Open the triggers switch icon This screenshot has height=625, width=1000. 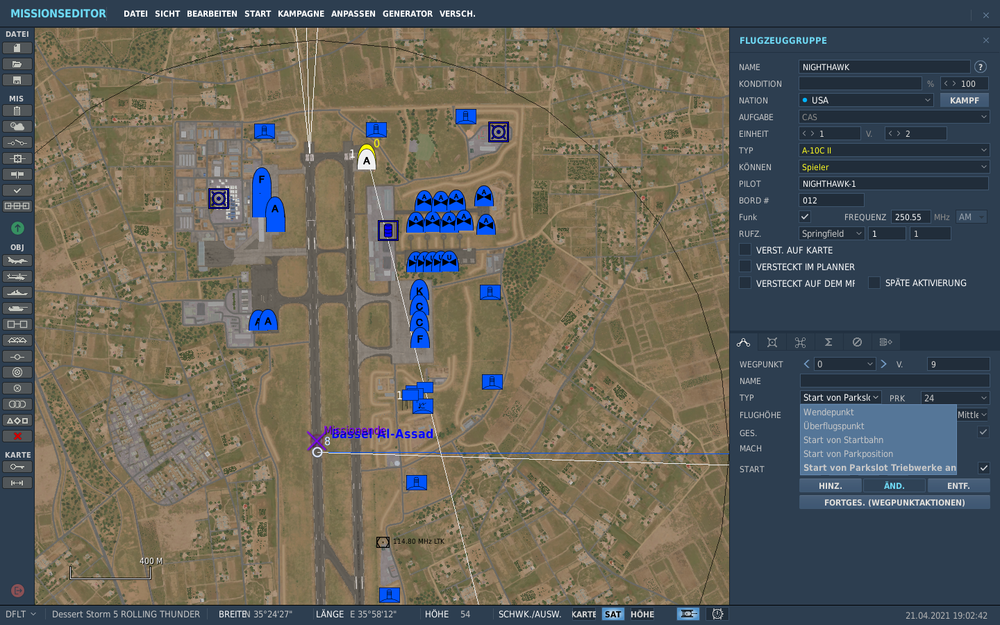[17, 143]
